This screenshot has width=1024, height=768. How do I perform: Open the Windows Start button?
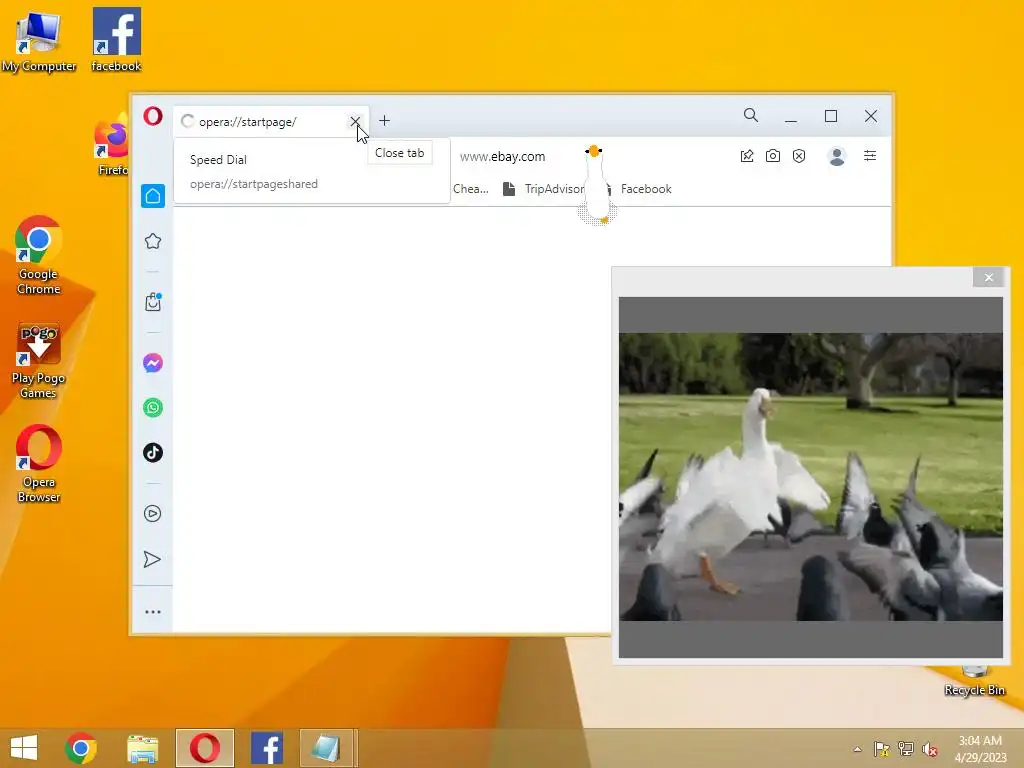[x=24, y=748]
